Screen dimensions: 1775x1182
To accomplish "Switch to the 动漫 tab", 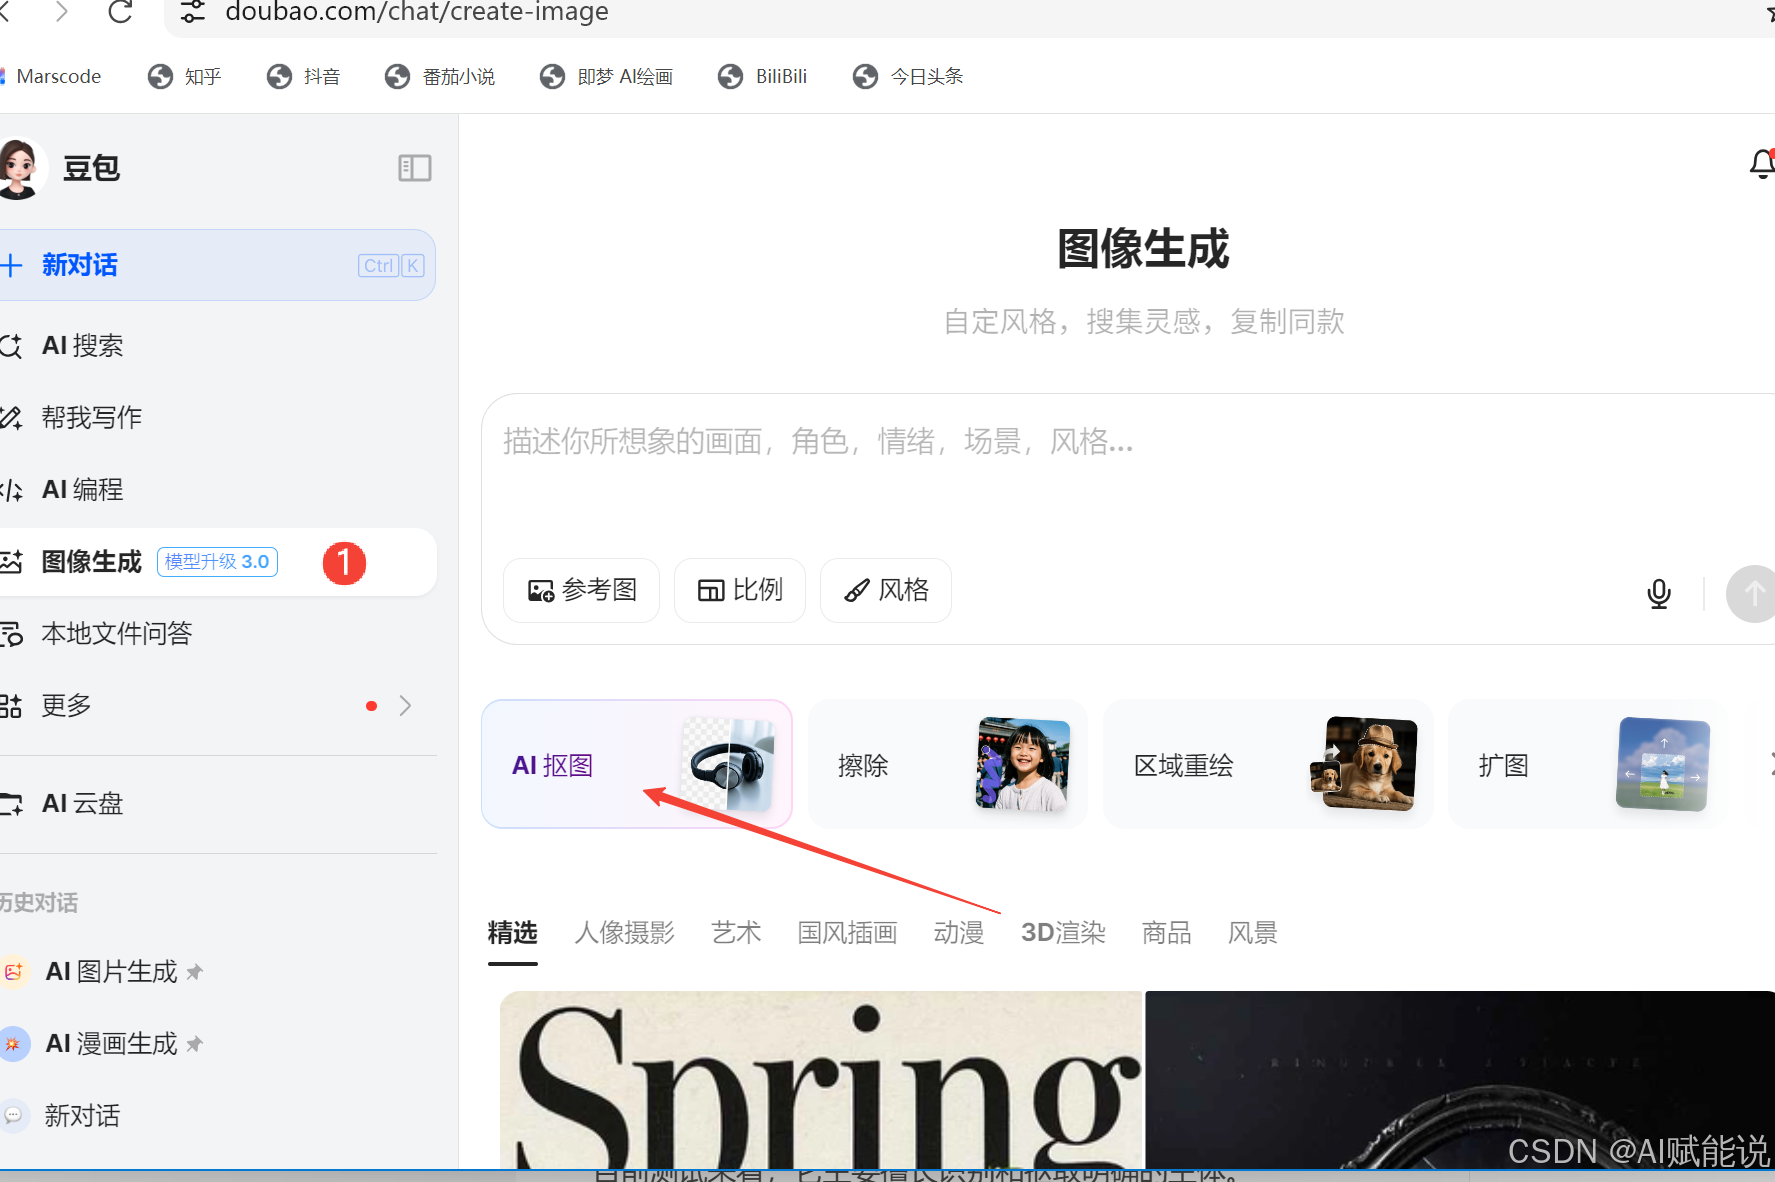I will coord(959,933).
